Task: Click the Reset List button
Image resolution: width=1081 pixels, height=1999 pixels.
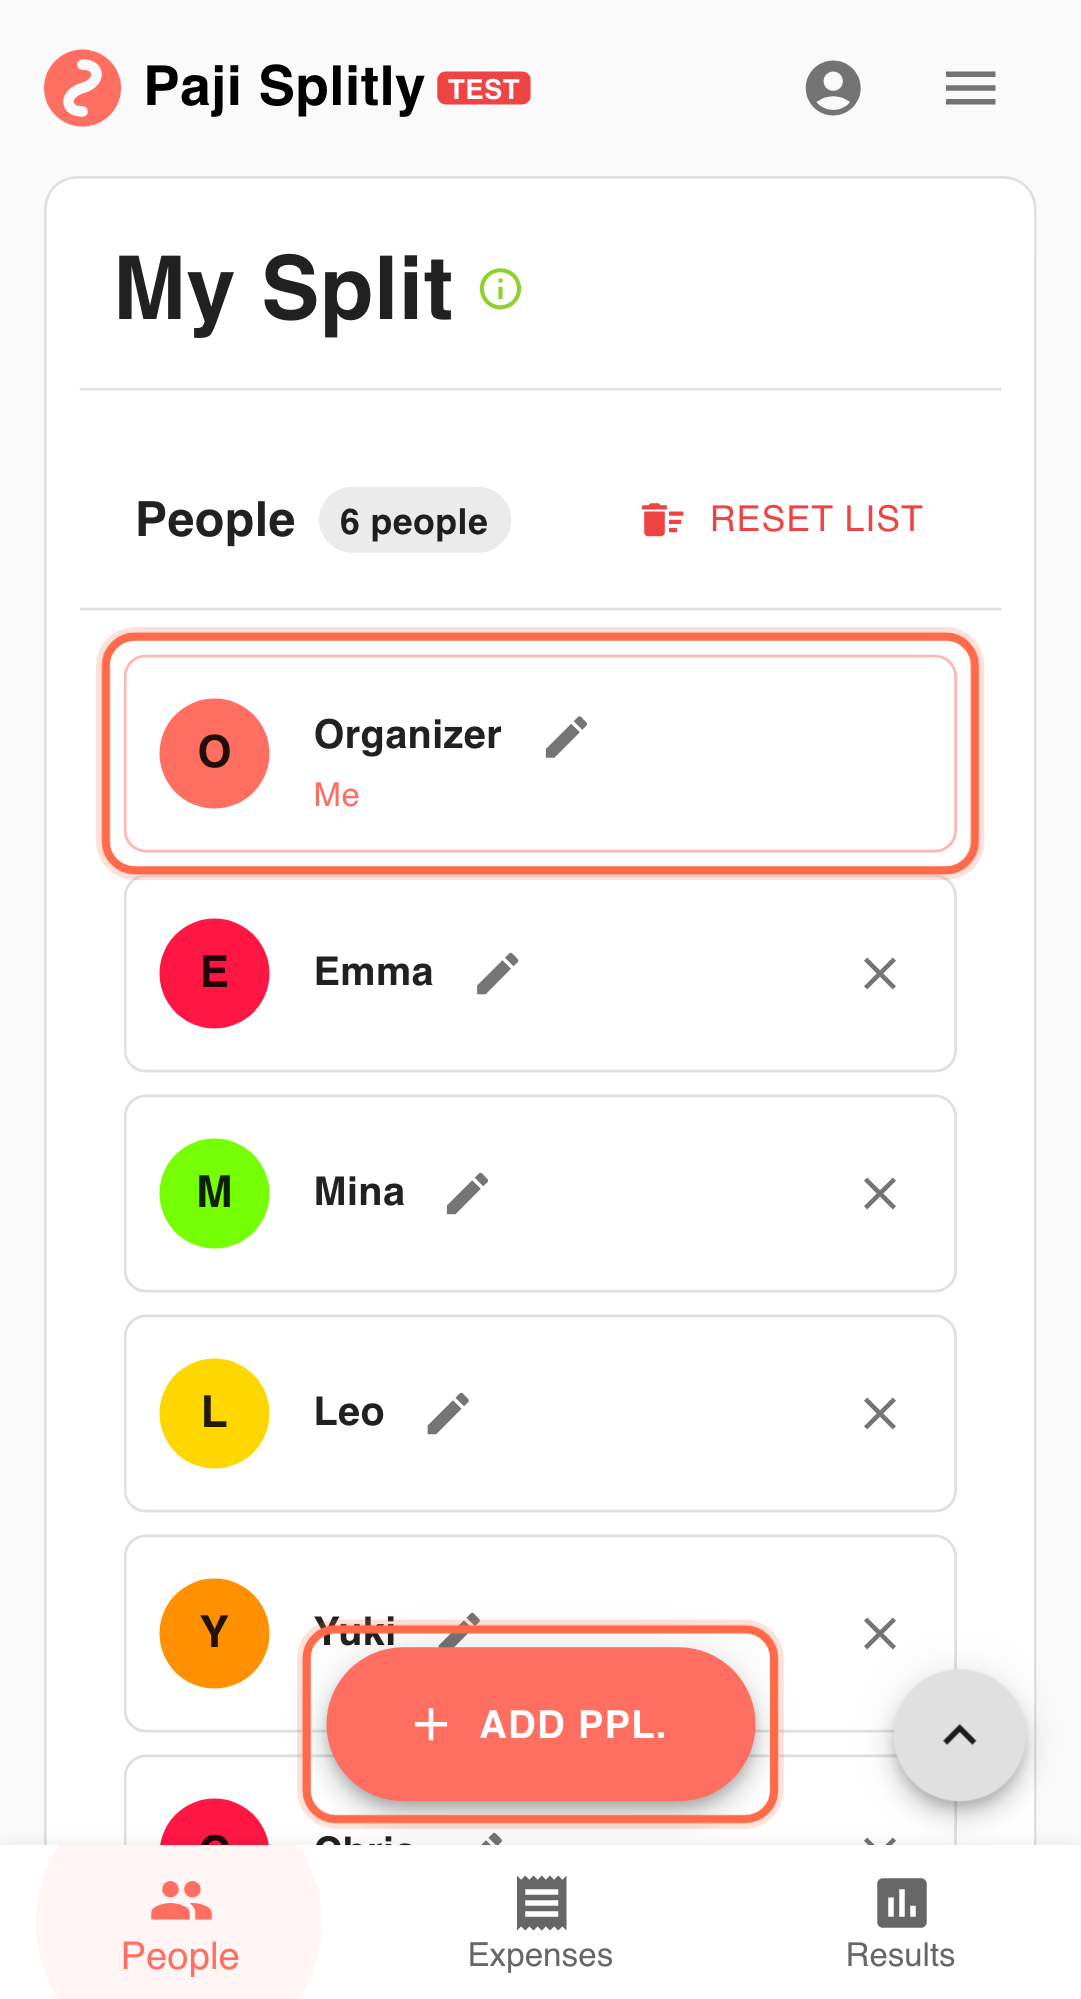Action: coord(782,520)
